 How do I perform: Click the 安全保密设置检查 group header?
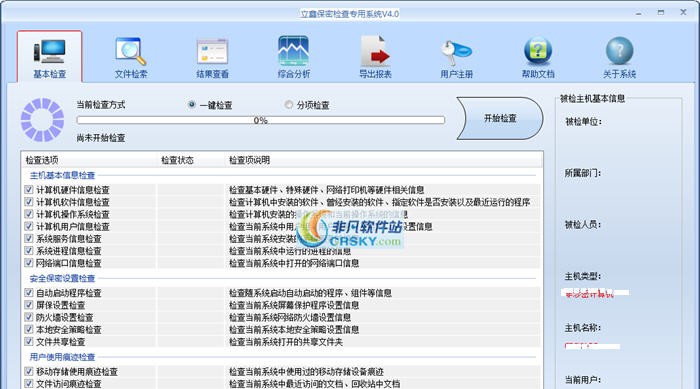pos(62,278)
